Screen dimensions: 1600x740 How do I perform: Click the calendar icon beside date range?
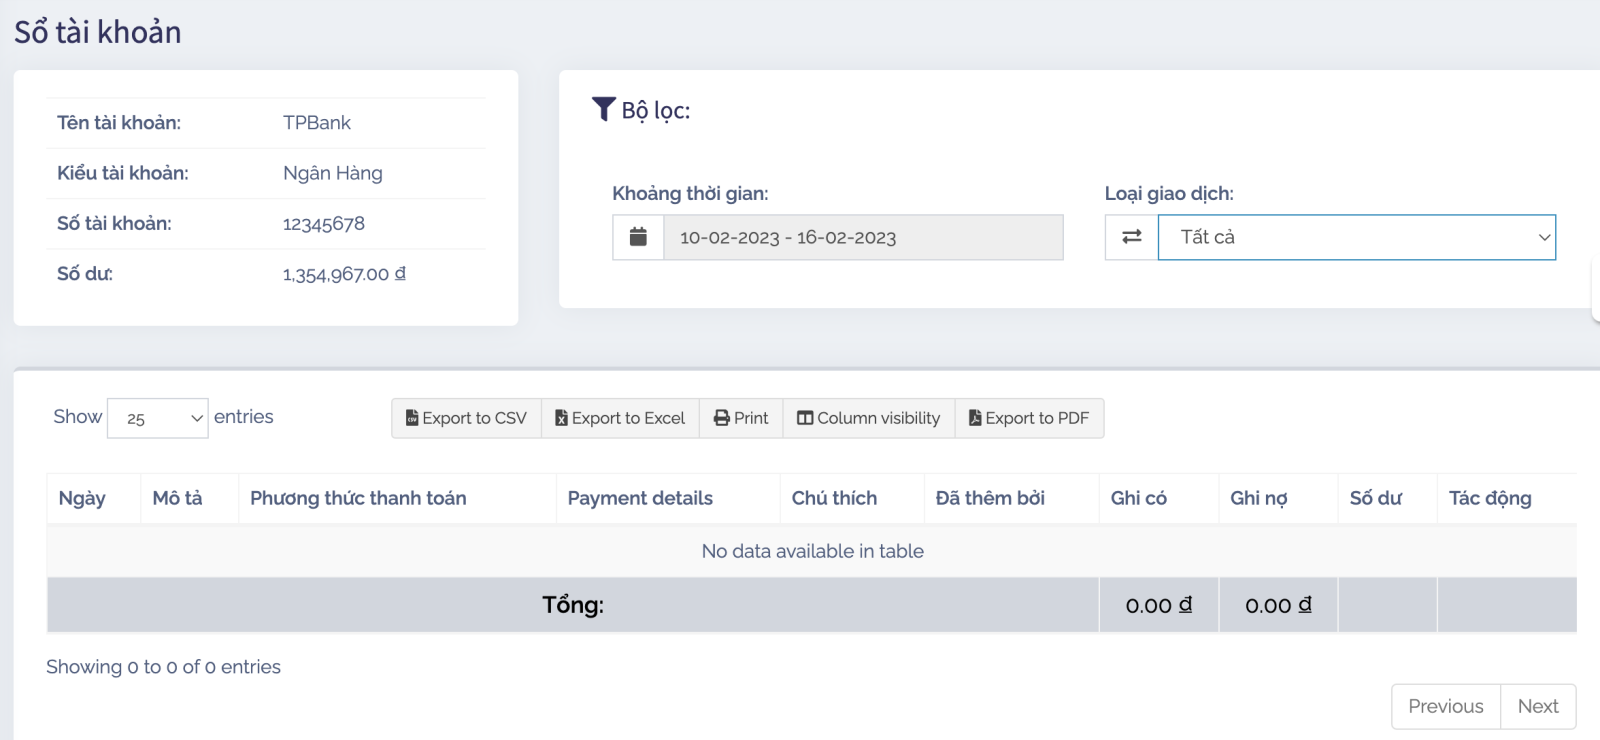[638, 237]
